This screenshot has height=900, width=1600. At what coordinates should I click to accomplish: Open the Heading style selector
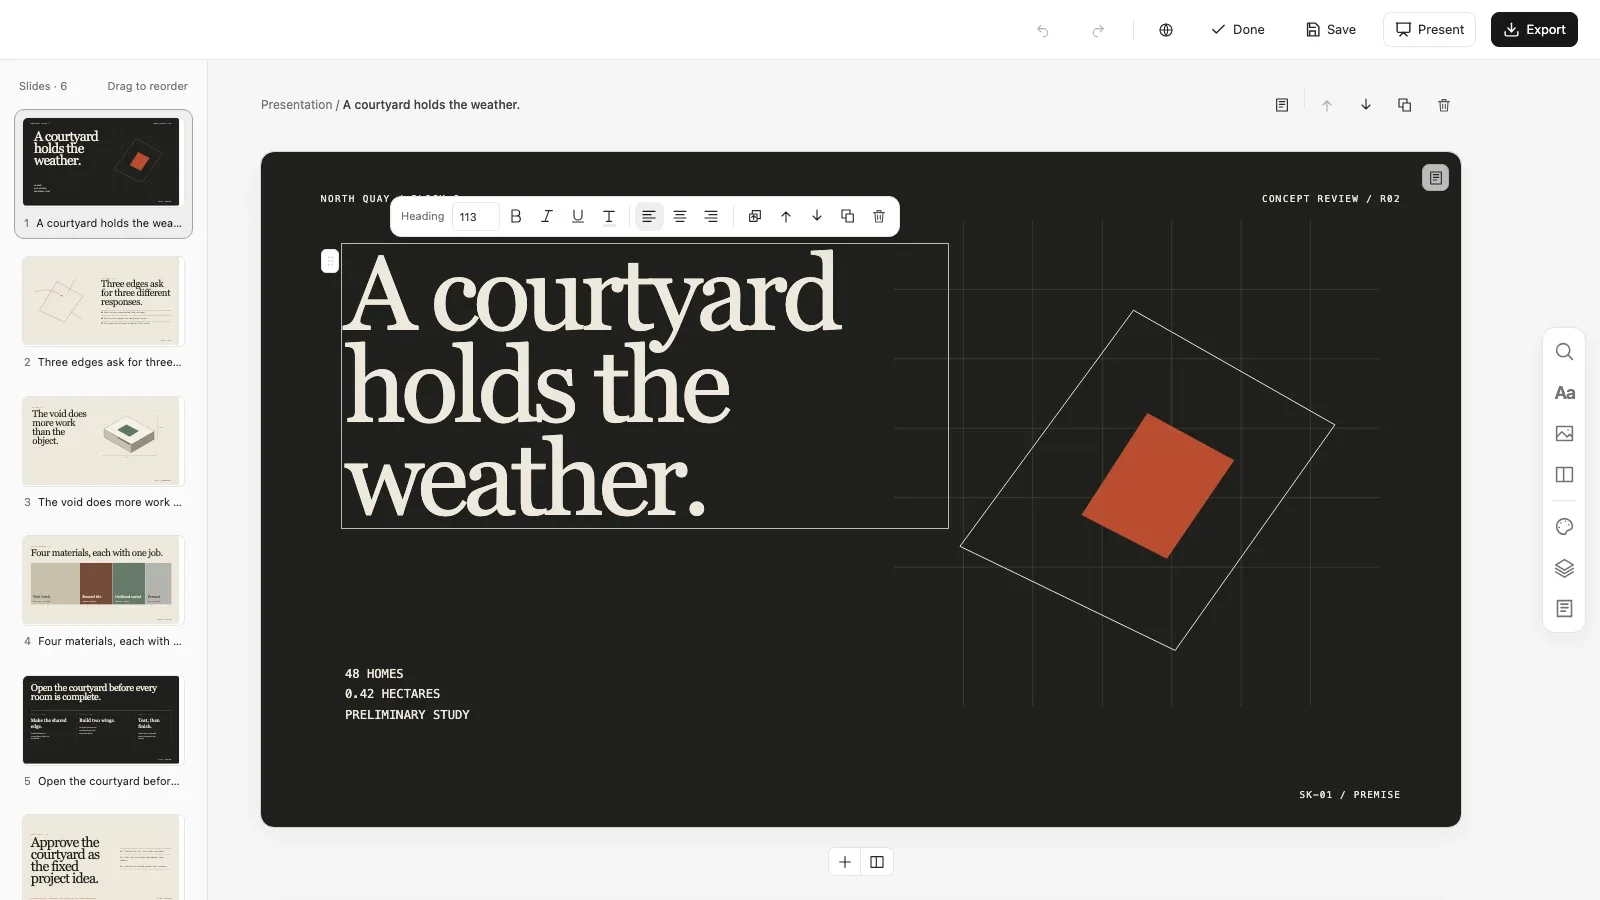[422, 216]
